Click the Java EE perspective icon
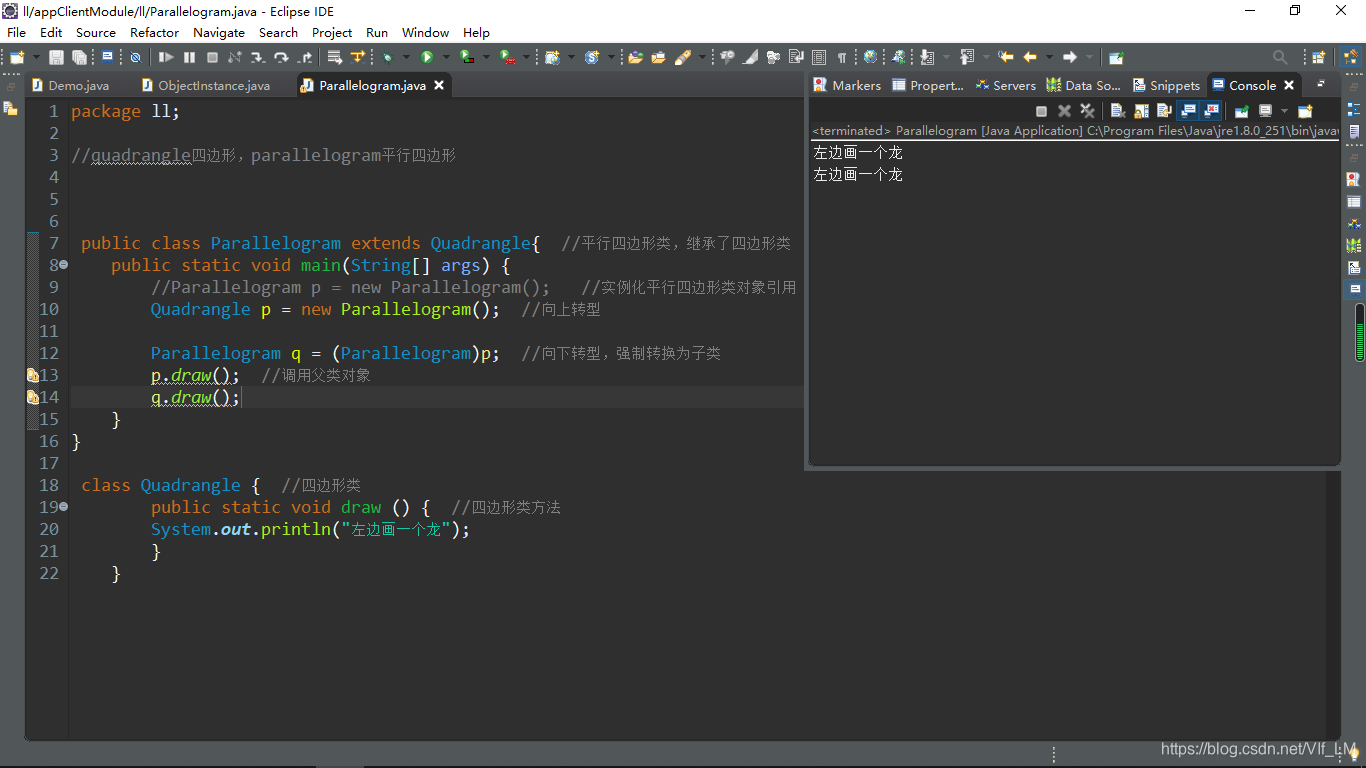Image resolution: width=1366 pixels, height=768 pixels. coord(1350,57)
